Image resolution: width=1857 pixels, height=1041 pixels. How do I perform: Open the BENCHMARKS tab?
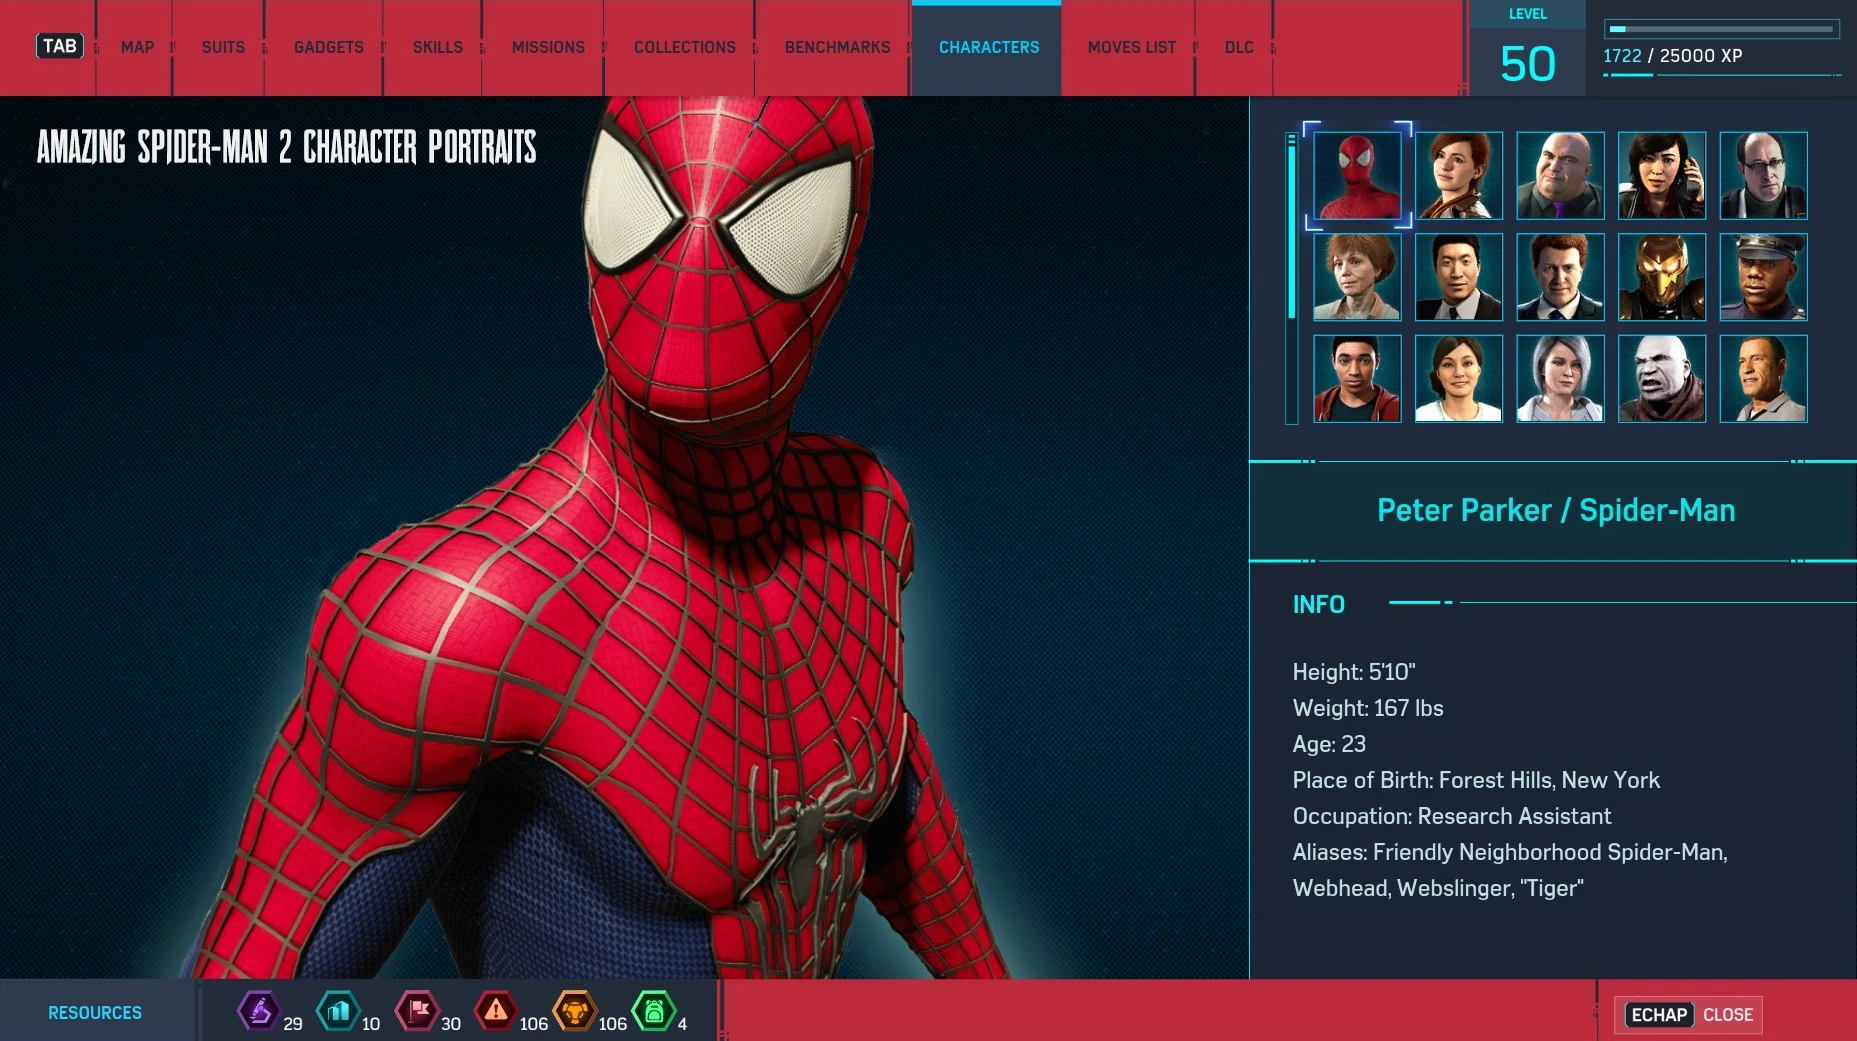tap(837, 47)
